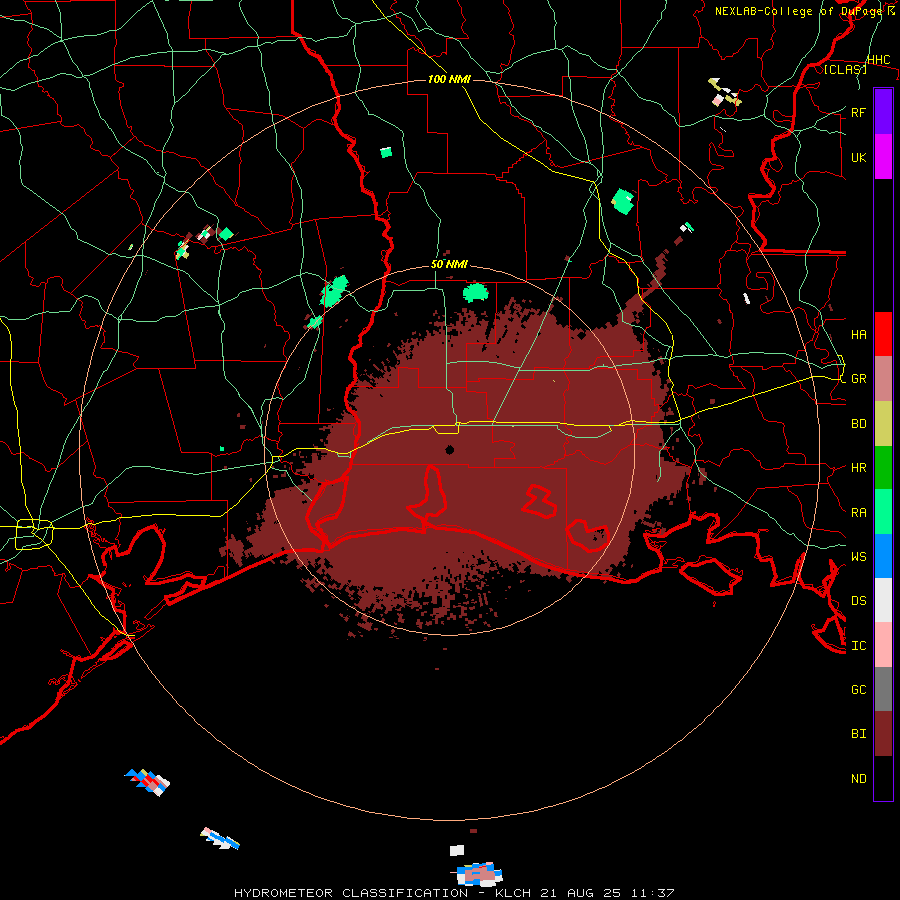Click the KLCH radar site identifier
The height and width of the screenshot is (900, 900).
click(513, 893)
